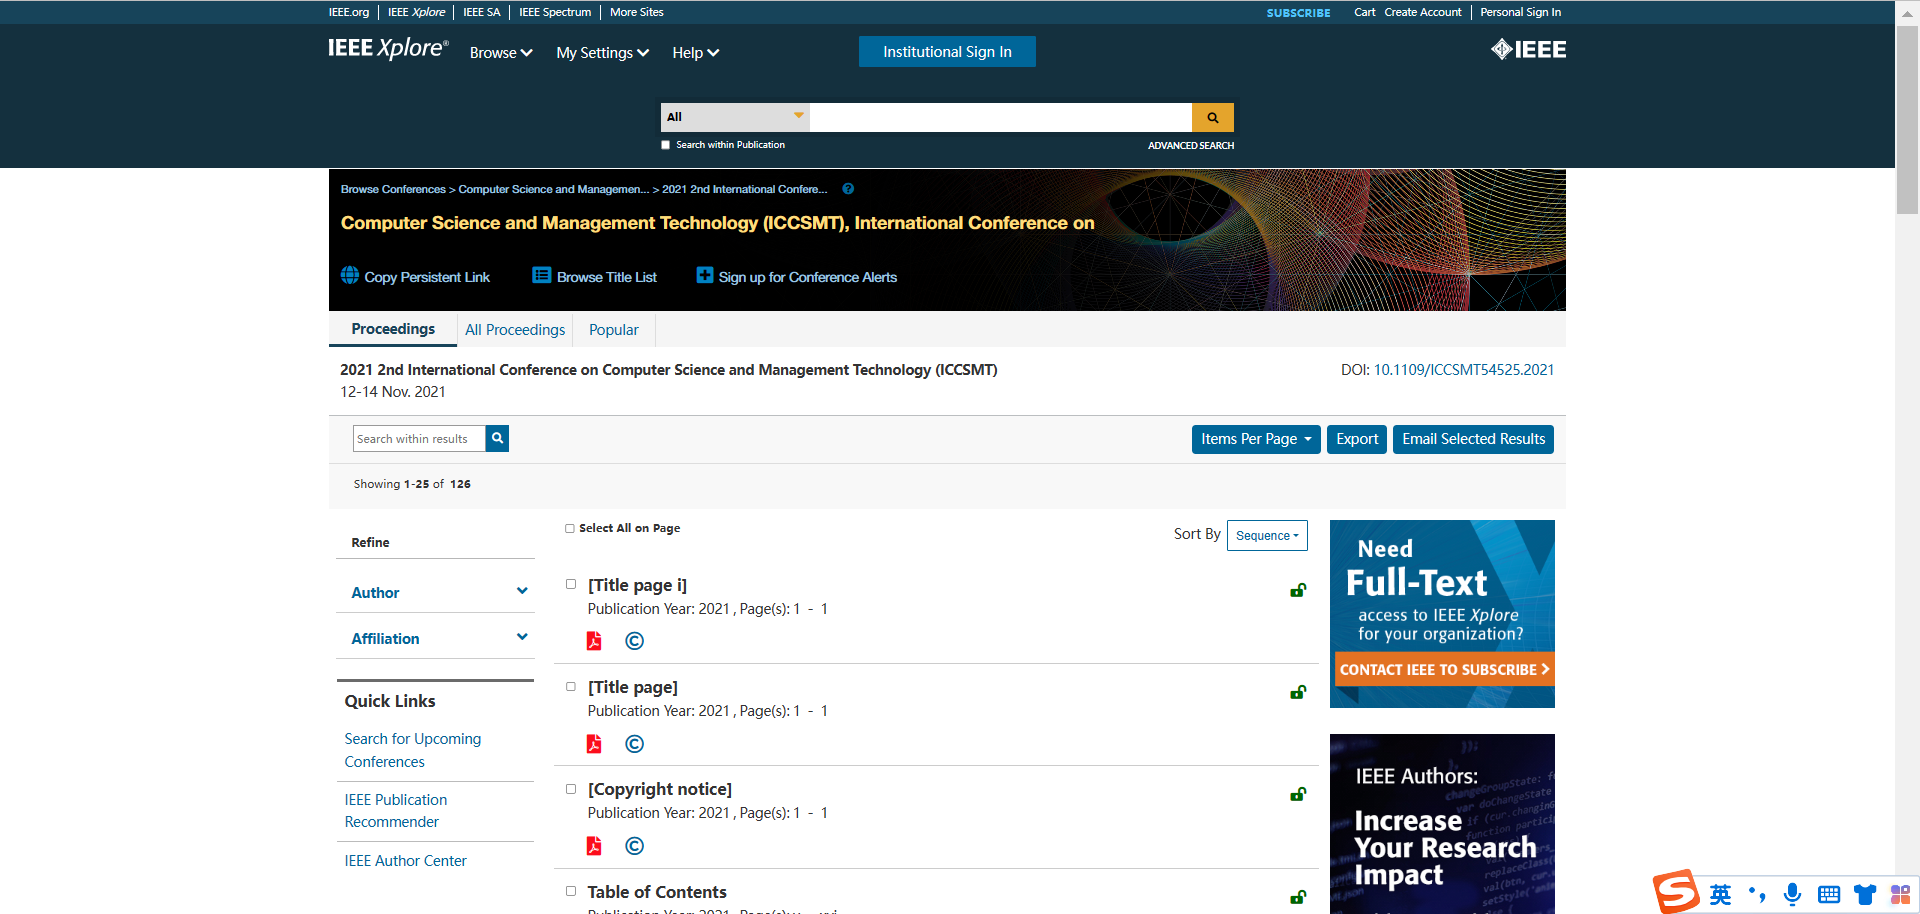
Task: Switch to the Proceedings tab
Action: coord(393,329)
